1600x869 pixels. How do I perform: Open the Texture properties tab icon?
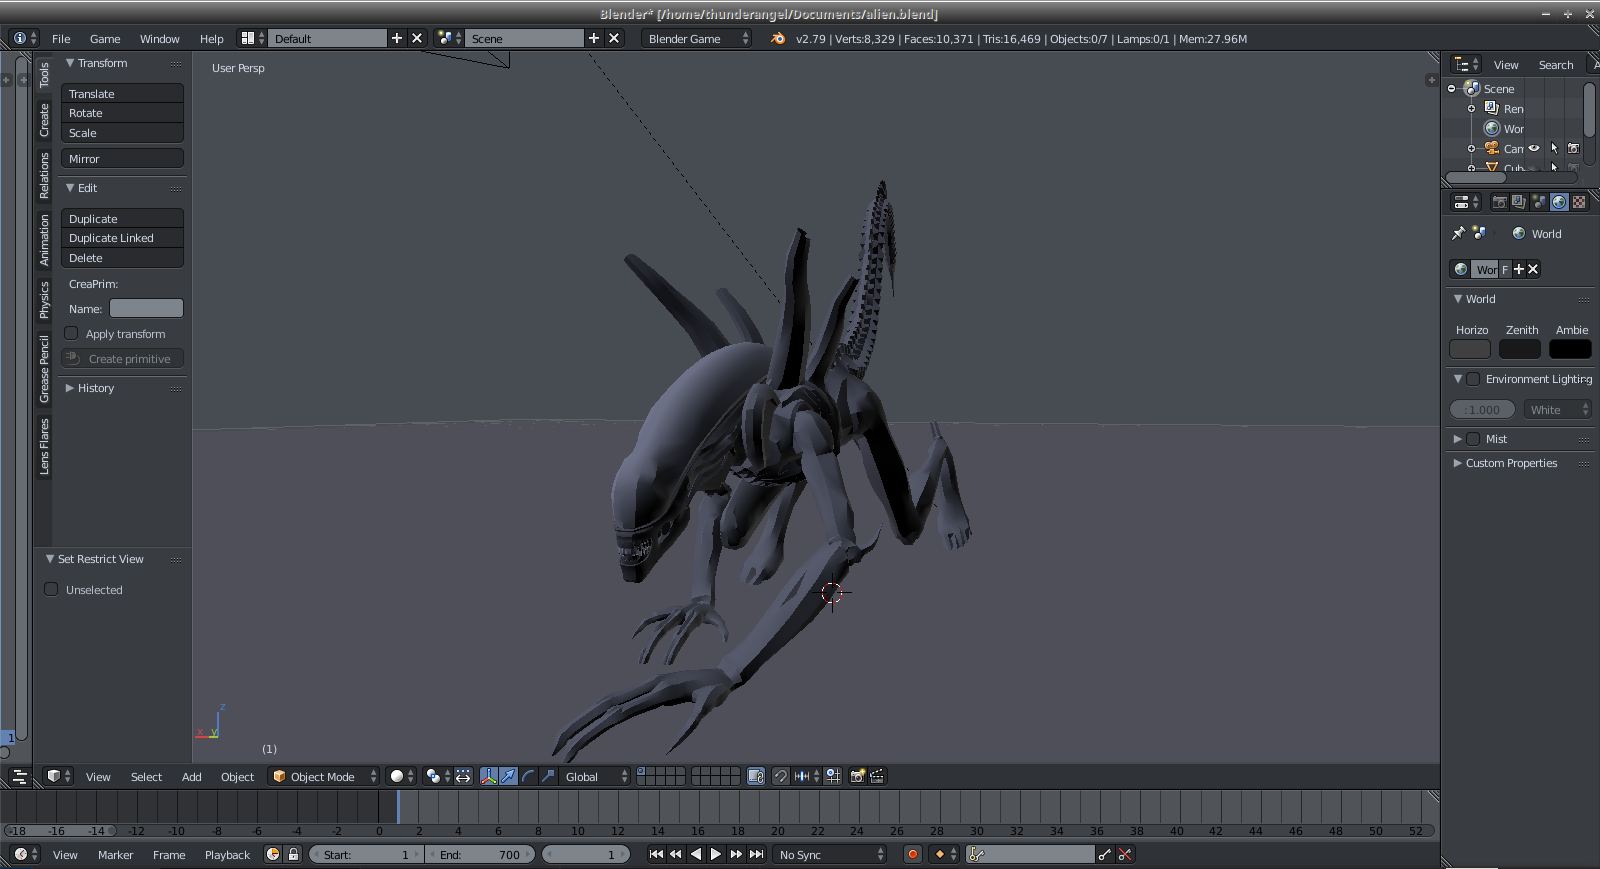(x=1579, y=202)
